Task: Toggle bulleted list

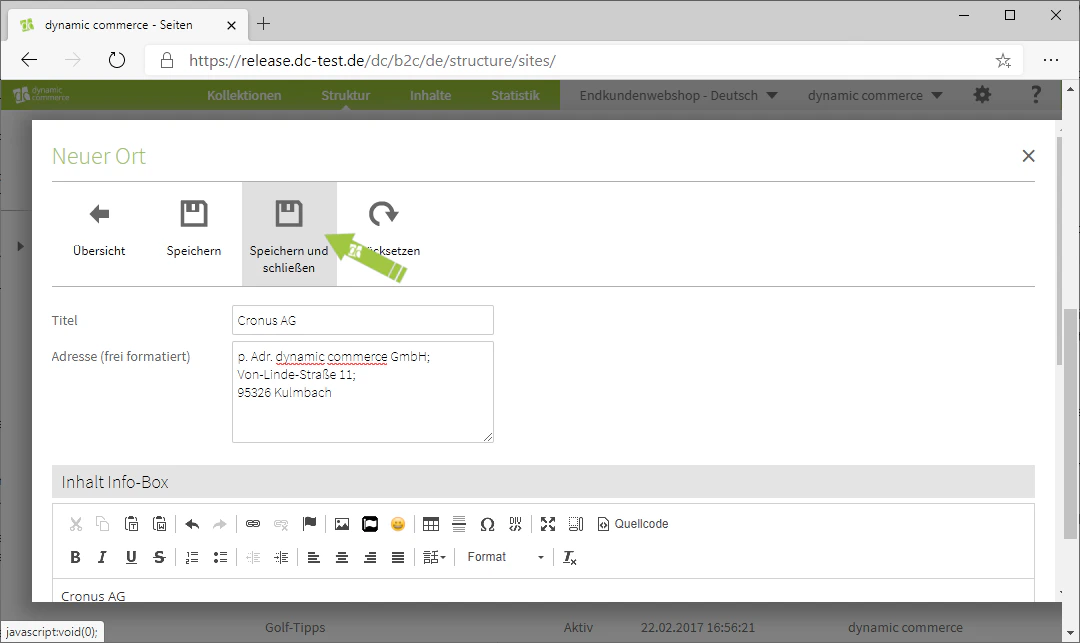Action: [220, 557]
